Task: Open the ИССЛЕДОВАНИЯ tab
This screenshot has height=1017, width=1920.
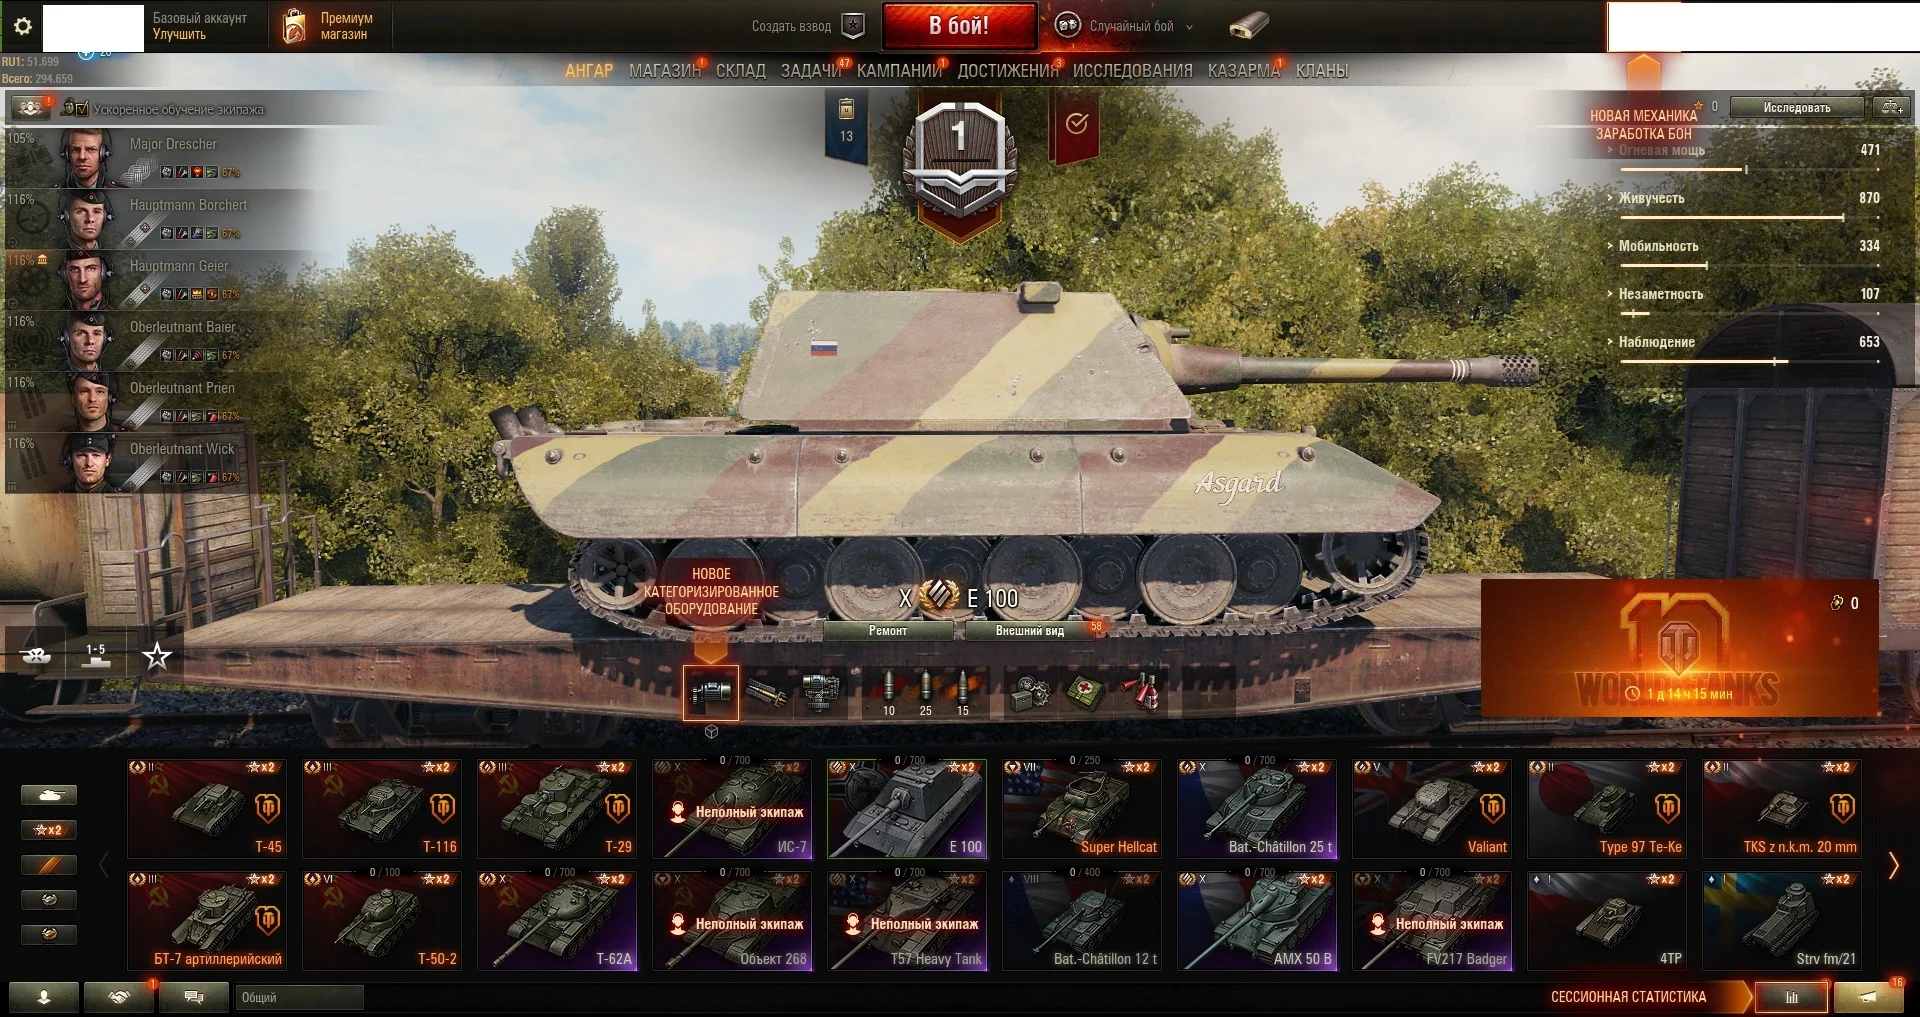Action: (x=1132, y=71)
